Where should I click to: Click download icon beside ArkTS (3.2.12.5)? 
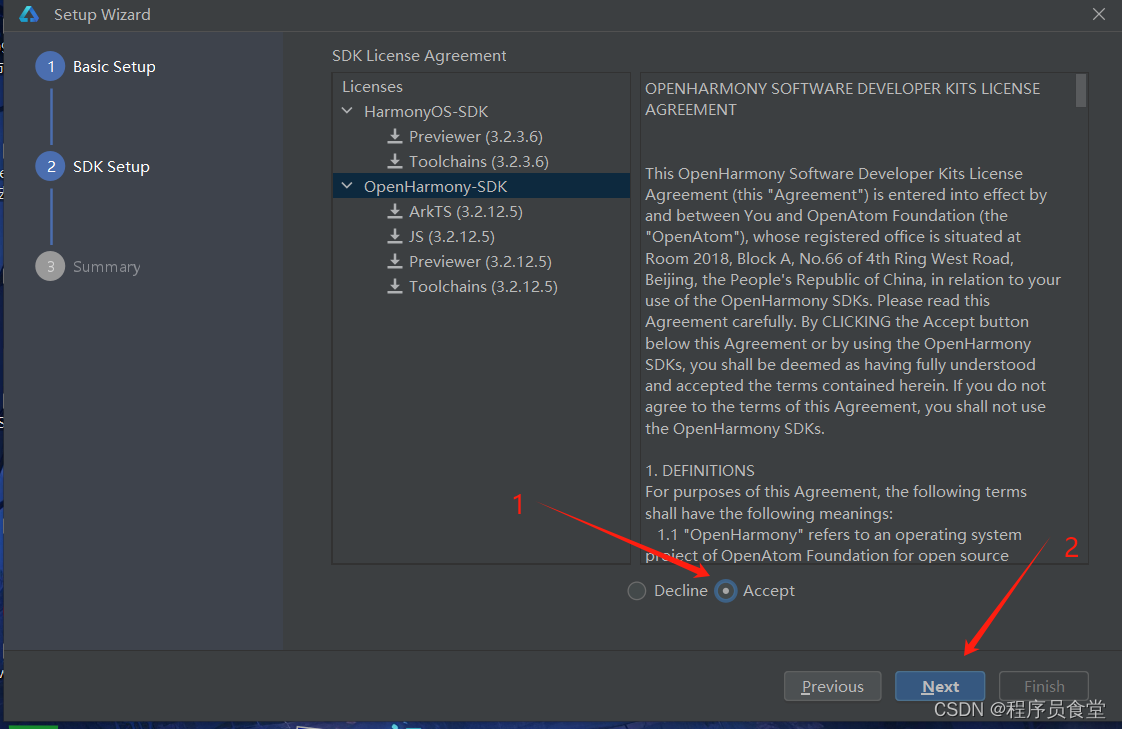coord(394,211)
